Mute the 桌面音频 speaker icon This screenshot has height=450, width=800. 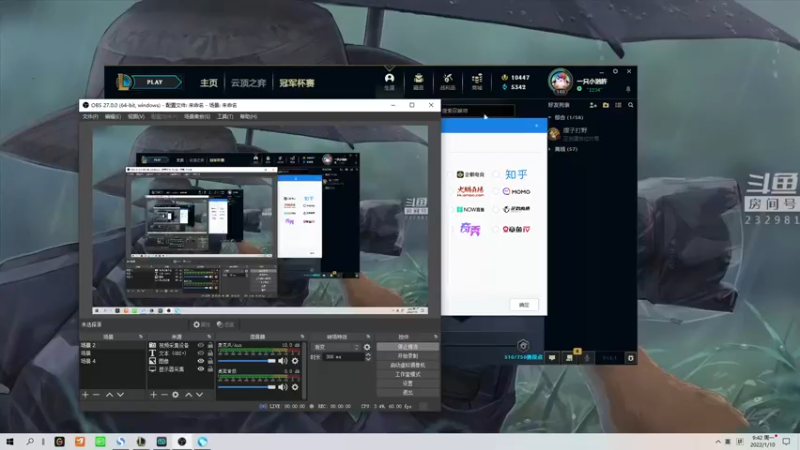pyautogui.click(x=283, y=387)
